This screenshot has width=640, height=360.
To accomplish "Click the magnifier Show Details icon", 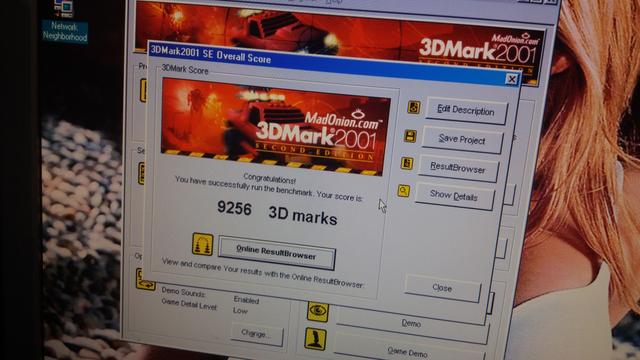I will (x=403, y=191).
